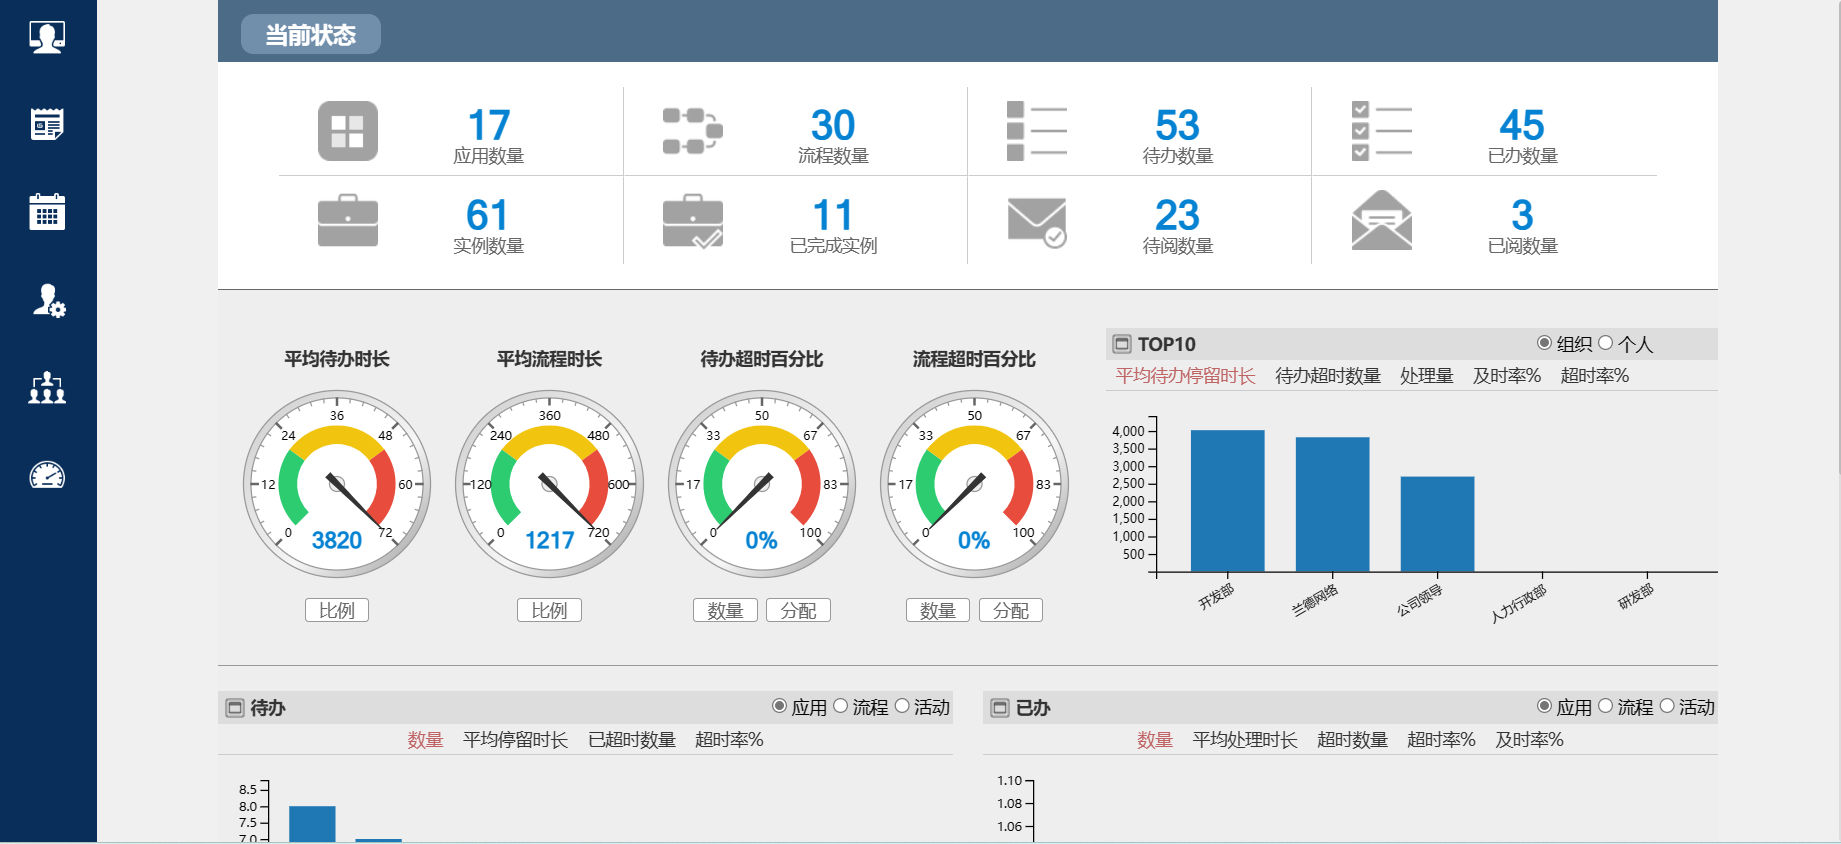Screen dimensions: 1841x844
Task: Open the organization chart sidebar icon
Action: coord(47,388)
